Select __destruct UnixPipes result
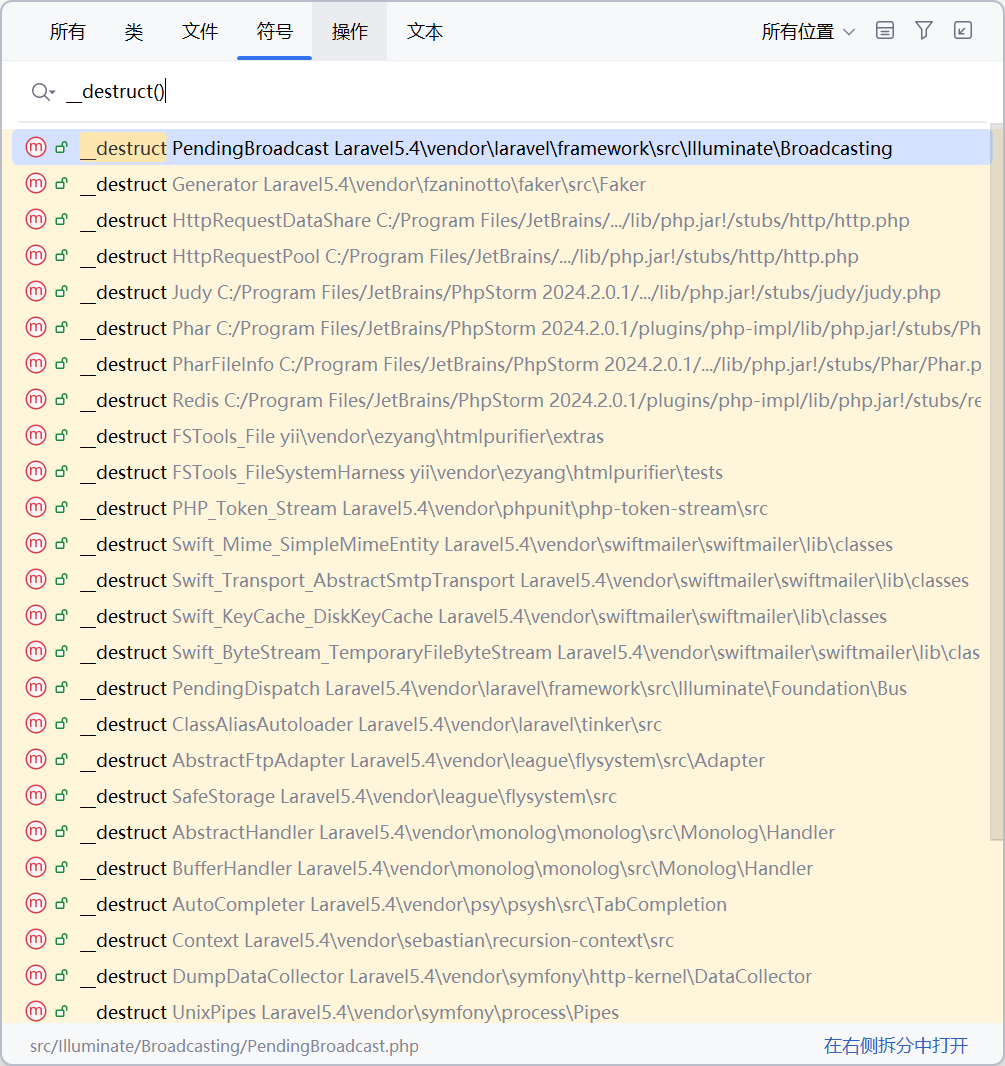Viewport: 1005px width, 1066px height. 502,1011
